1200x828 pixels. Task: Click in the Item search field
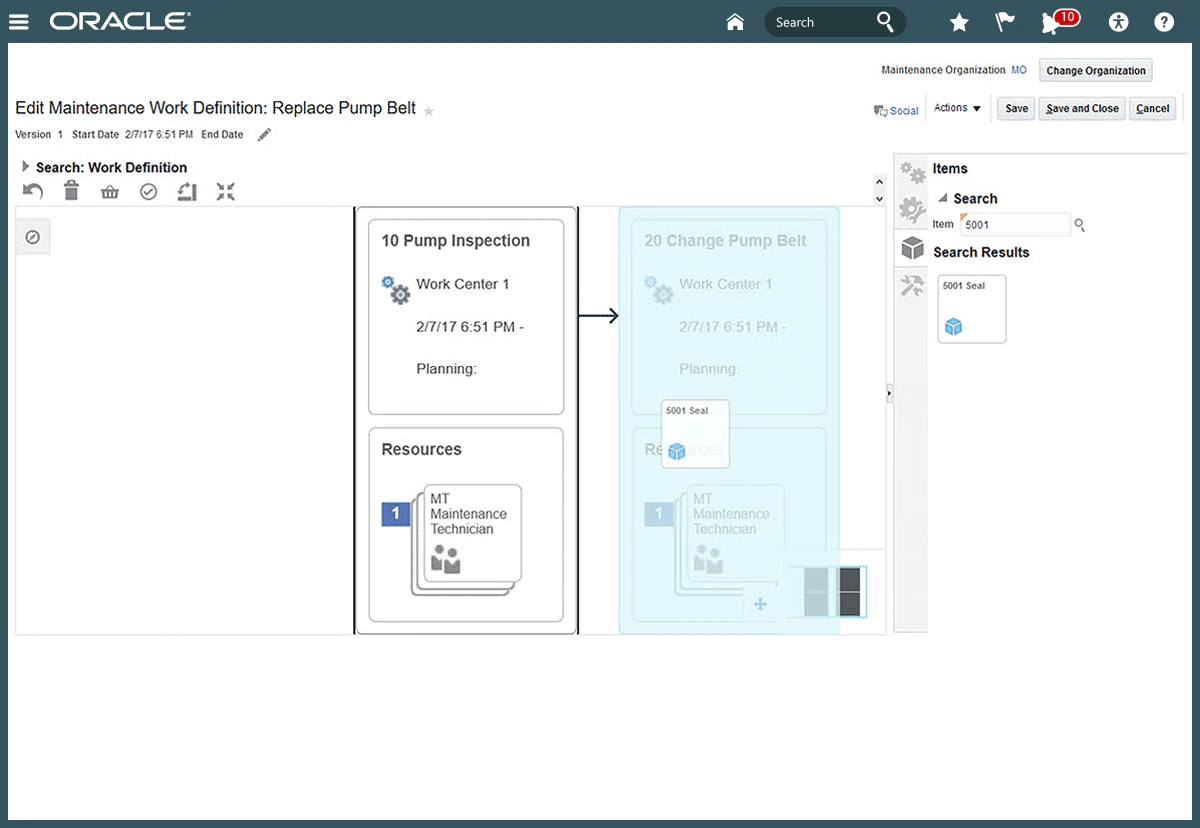pyautogui.click(x=1014, y=225)
